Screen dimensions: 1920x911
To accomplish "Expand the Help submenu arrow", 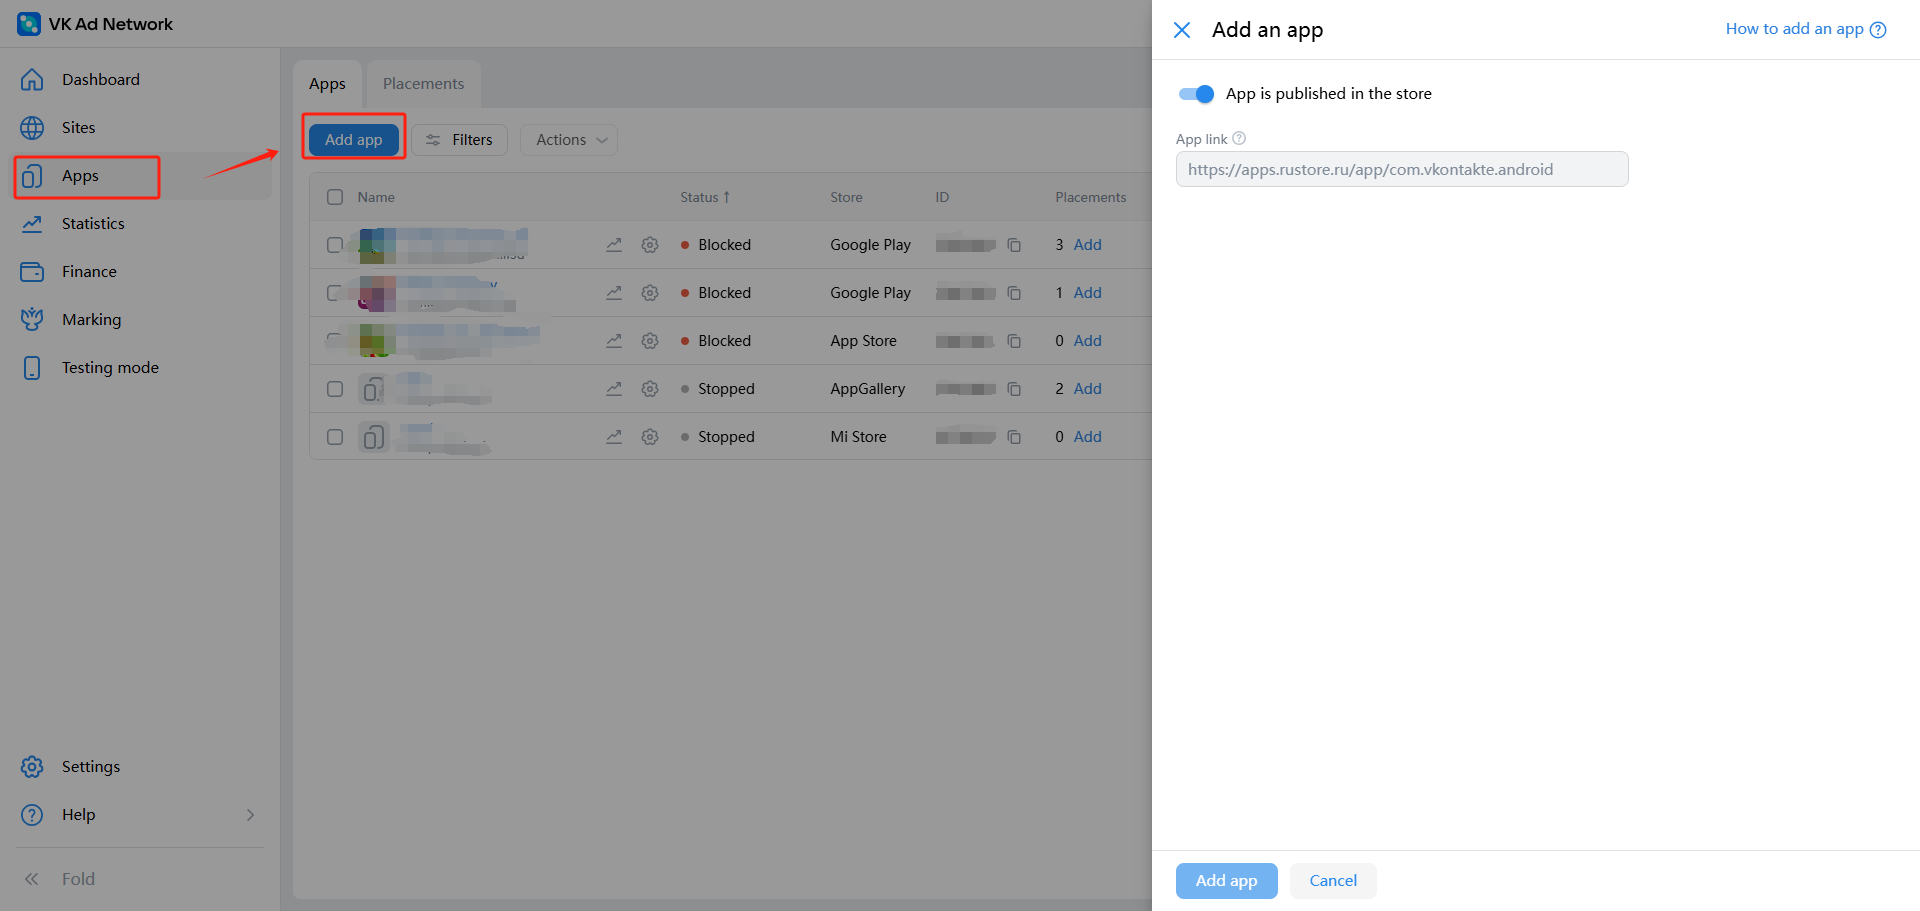I will click(250, 815).
